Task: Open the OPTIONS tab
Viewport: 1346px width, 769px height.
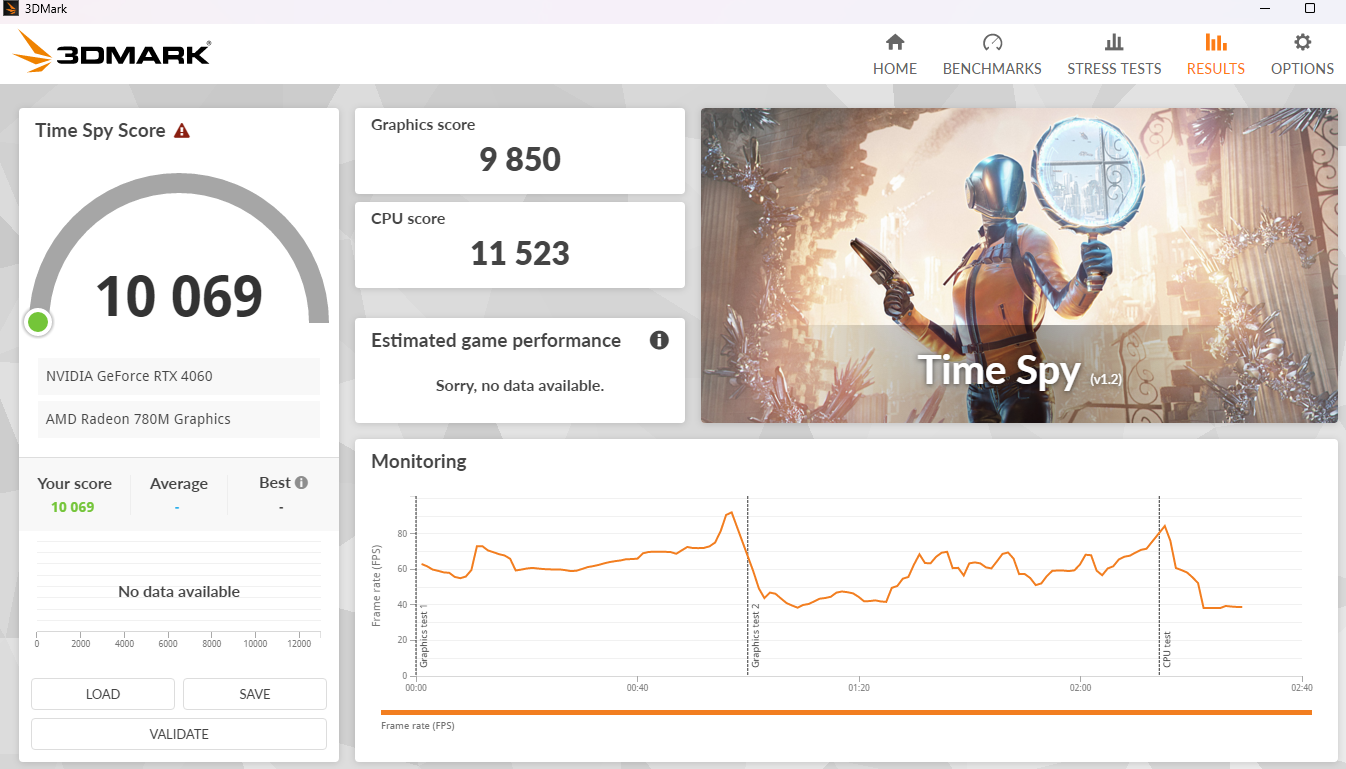Action: [1302, 54]
